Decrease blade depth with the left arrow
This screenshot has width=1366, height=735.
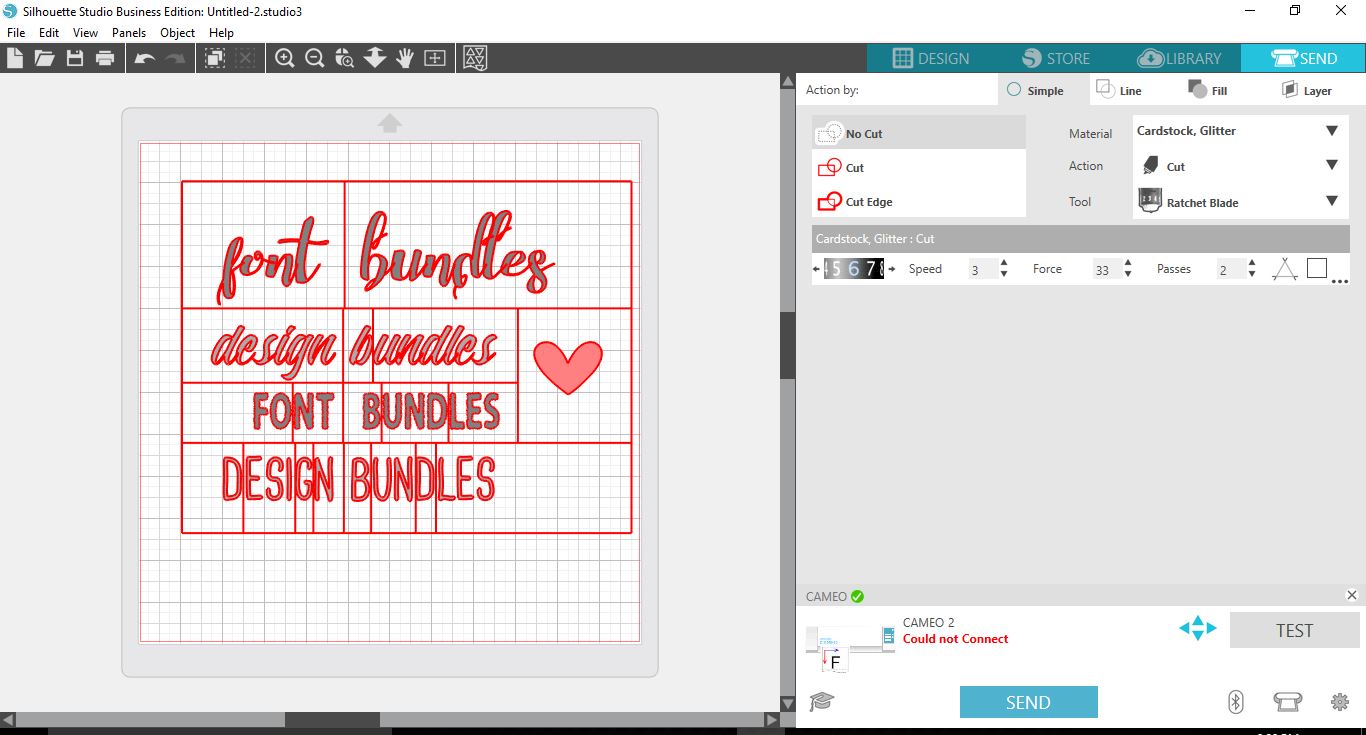pos(817,268)
